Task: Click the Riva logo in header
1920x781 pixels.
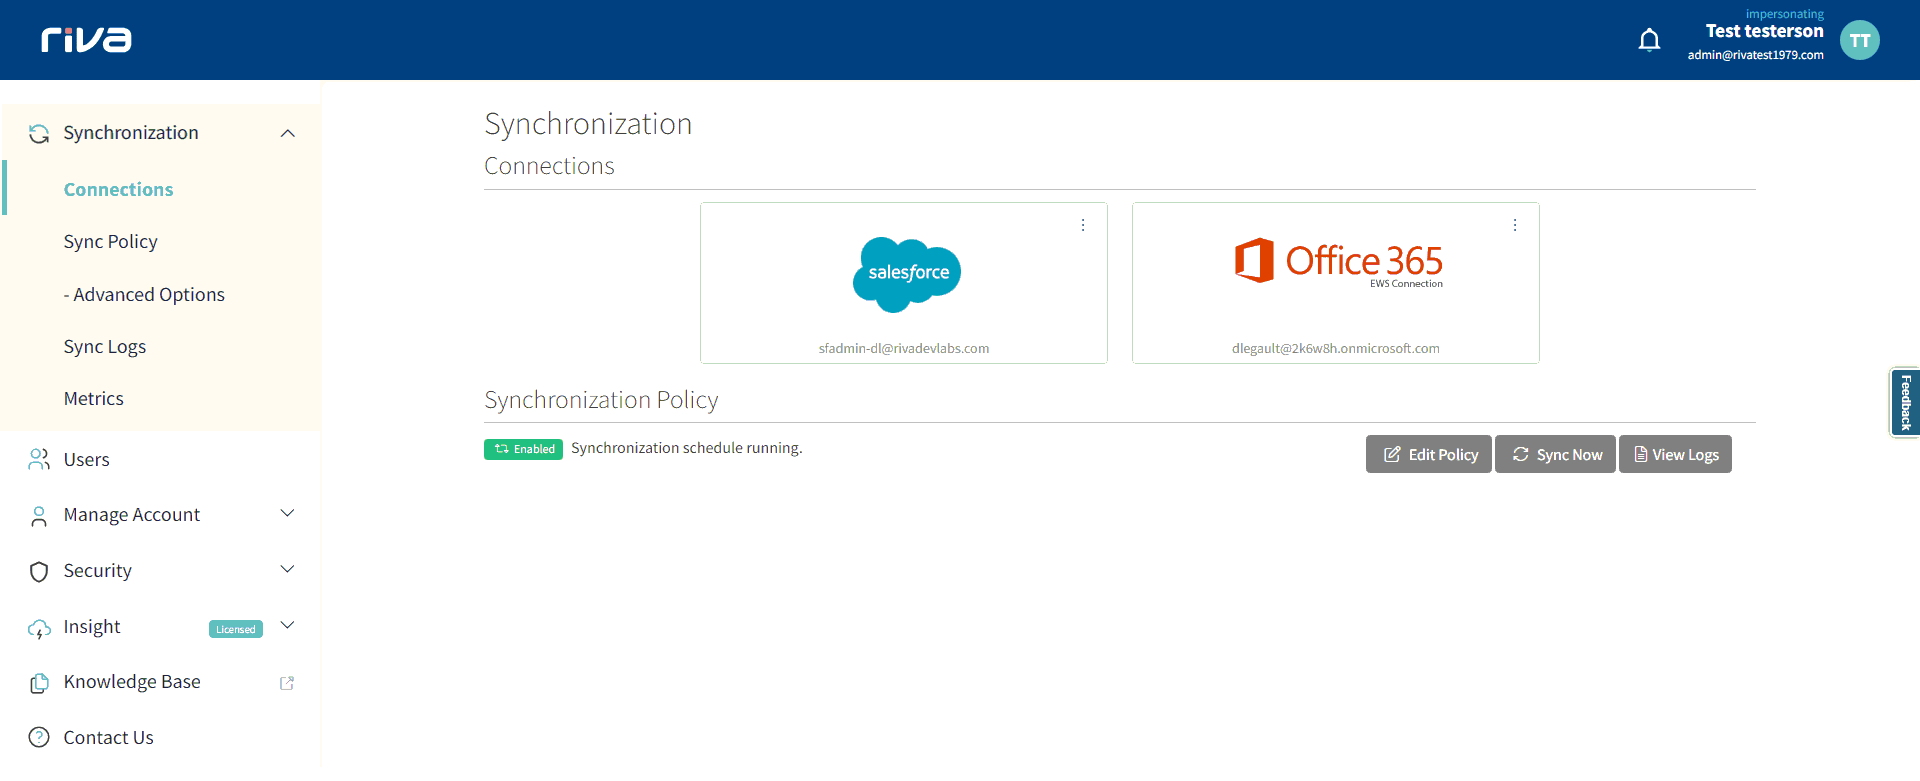Action: coord(86,40)
